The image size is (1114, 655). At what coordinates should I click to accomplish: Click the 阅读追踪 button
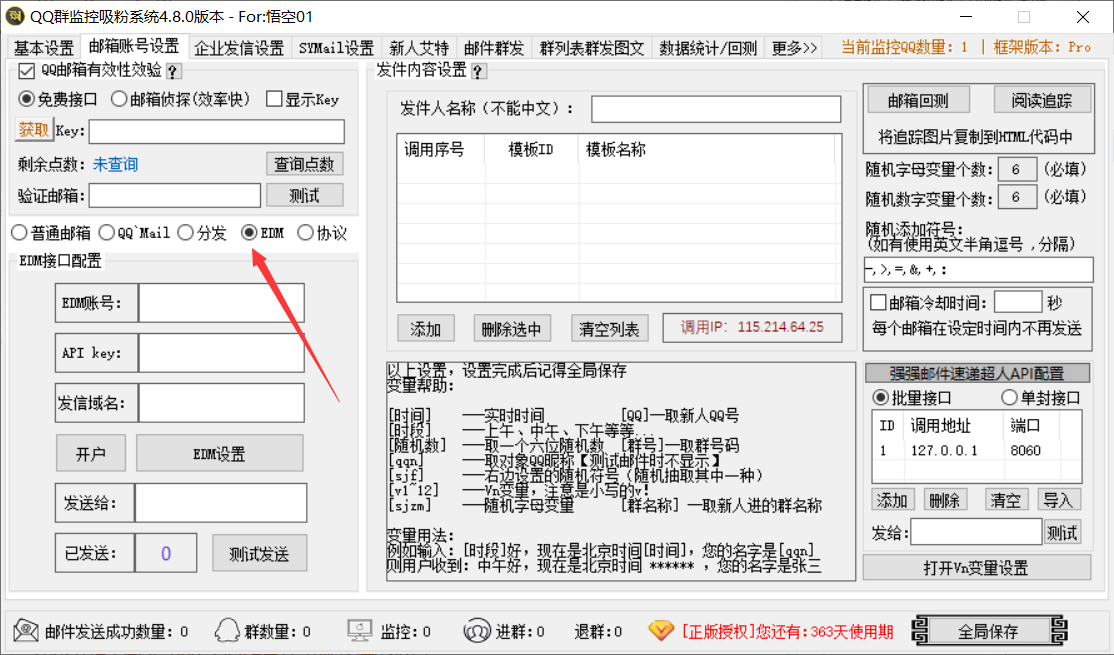(1042, 100)
